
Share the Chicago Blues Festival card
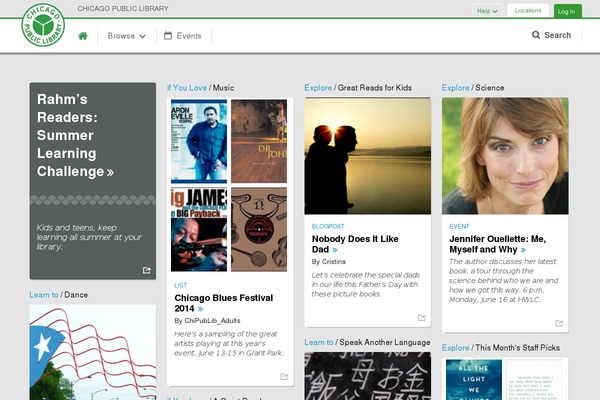(x=284, y=377)
